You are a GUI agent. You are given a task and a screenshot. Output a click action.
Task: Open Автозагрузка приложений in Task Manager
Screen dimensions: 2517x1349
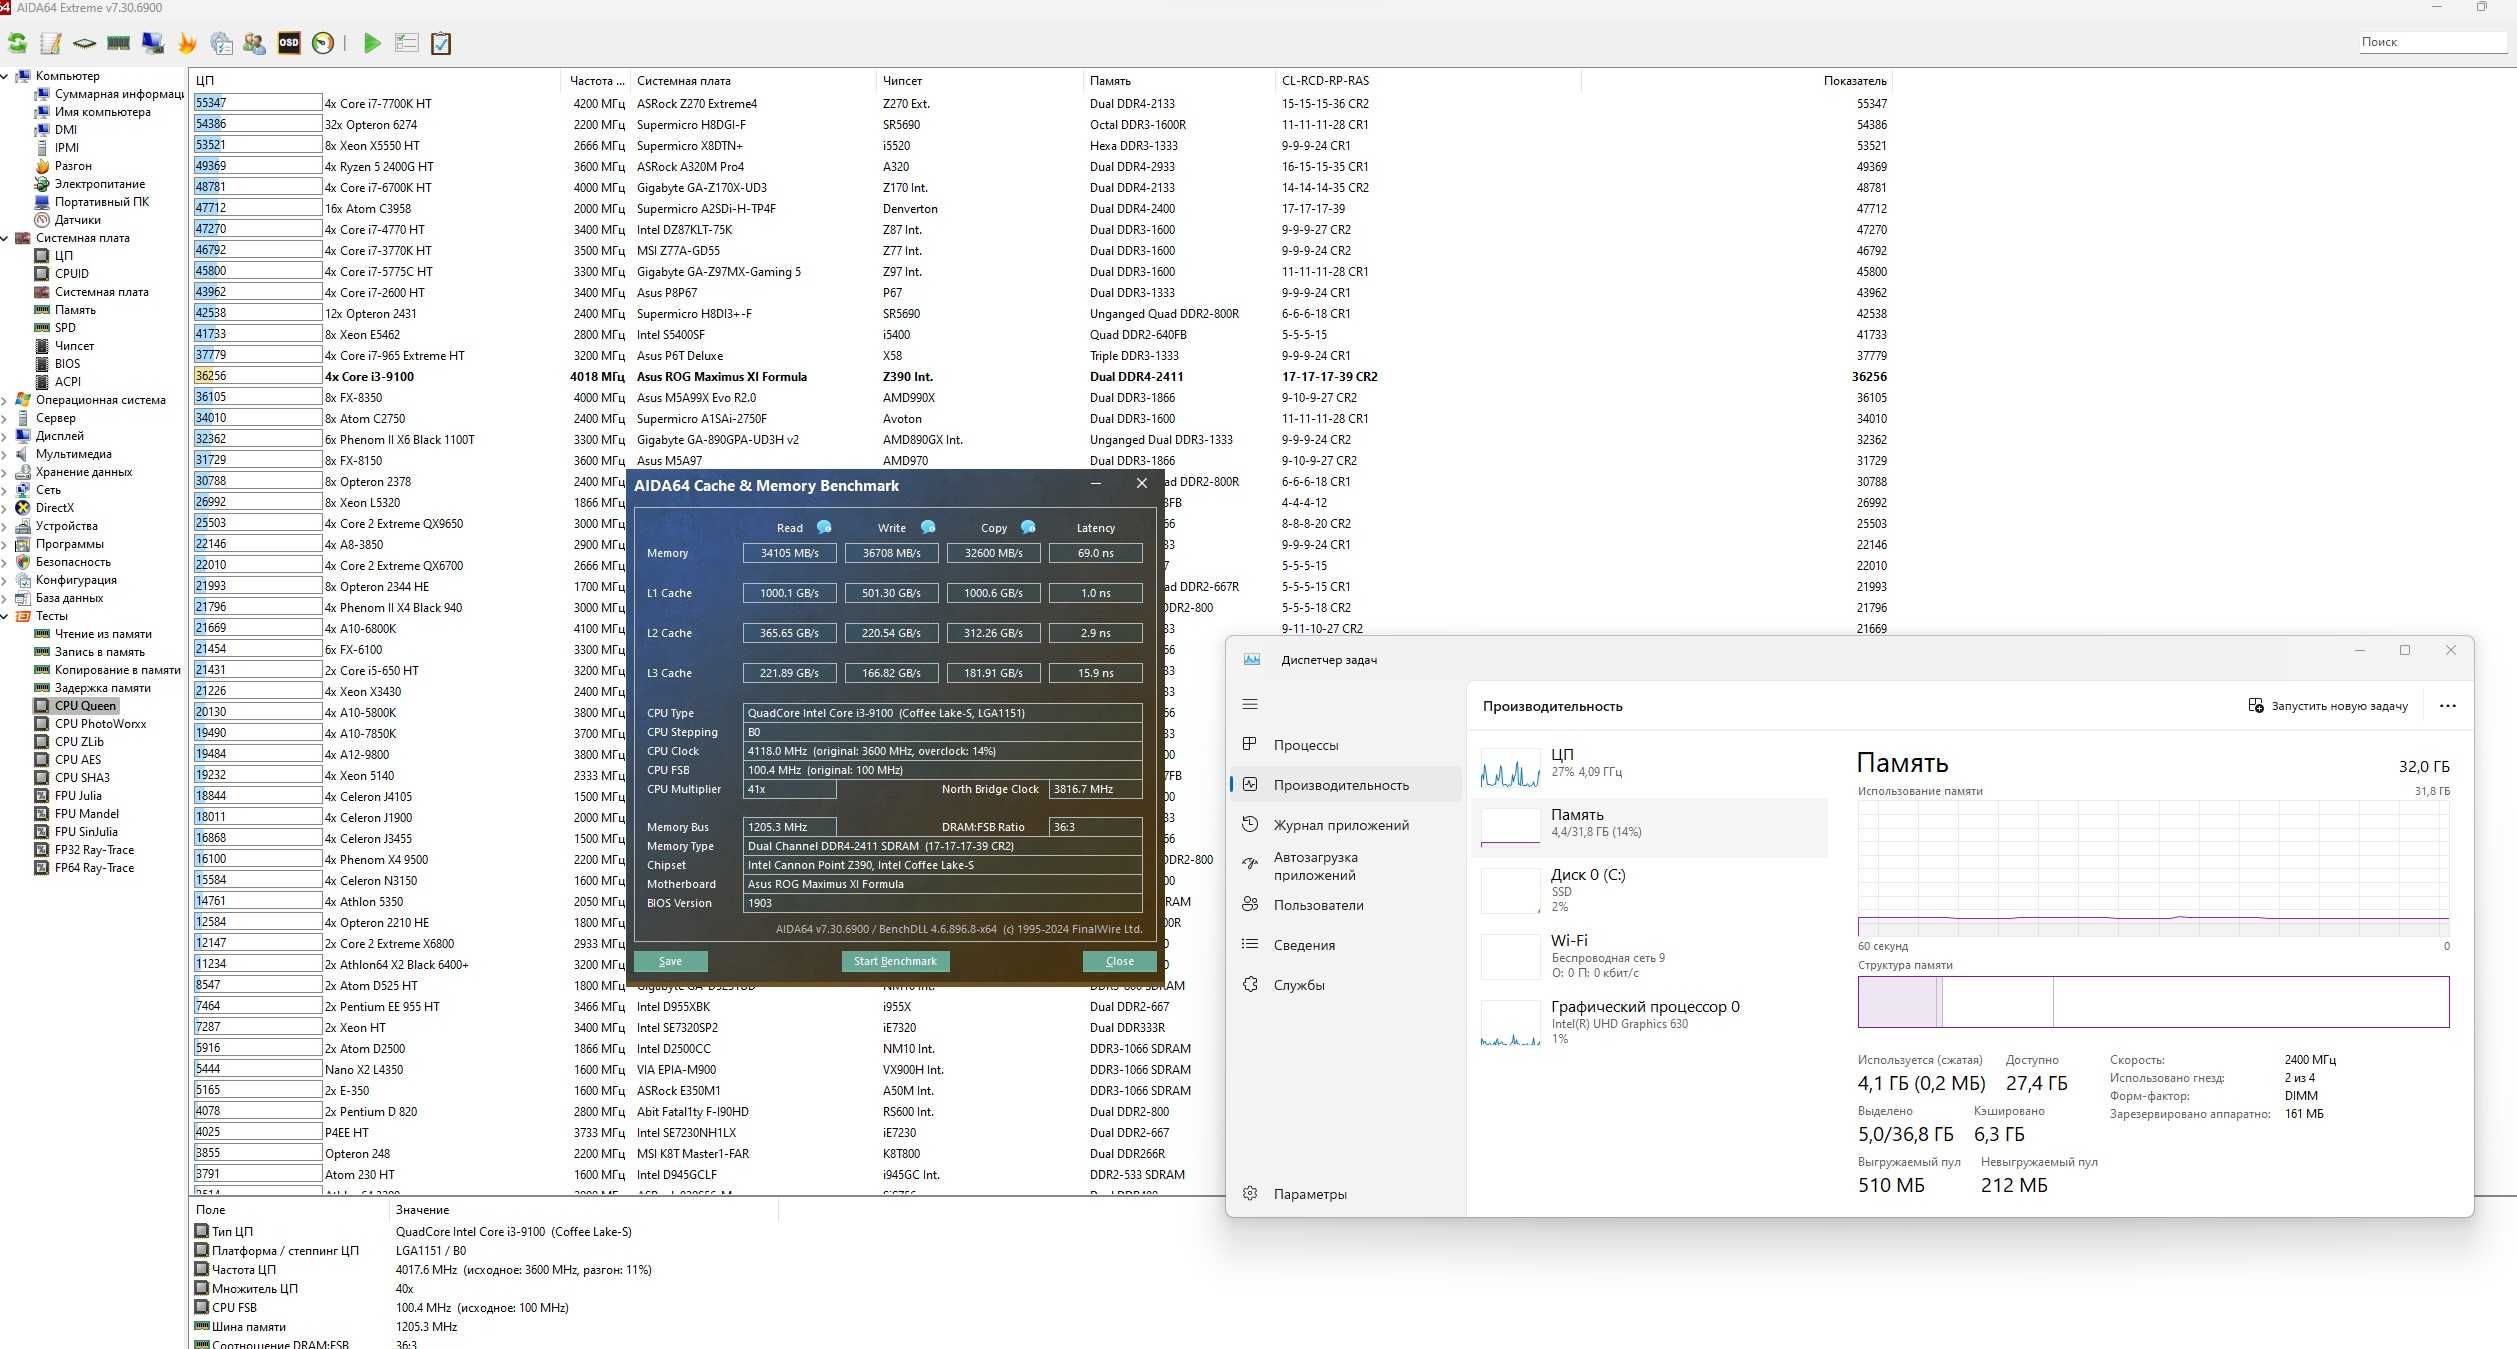coord(1345,866)
